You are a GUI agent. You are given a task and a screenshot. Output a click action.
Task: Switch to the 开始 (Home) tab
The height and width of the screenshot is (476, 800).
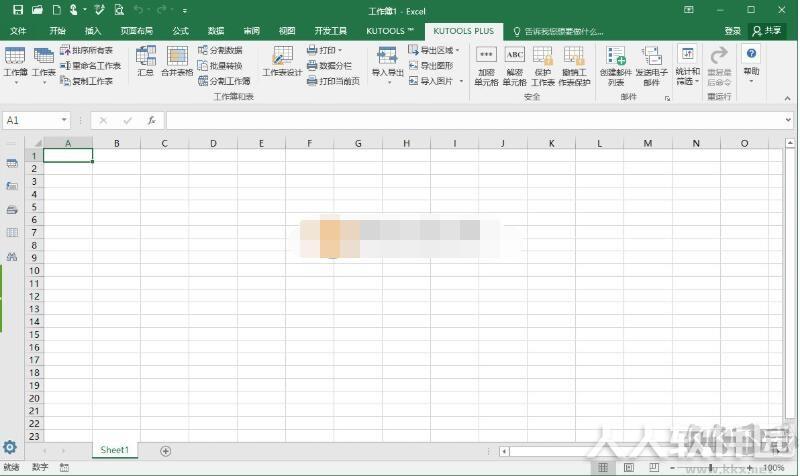point(58,31)
